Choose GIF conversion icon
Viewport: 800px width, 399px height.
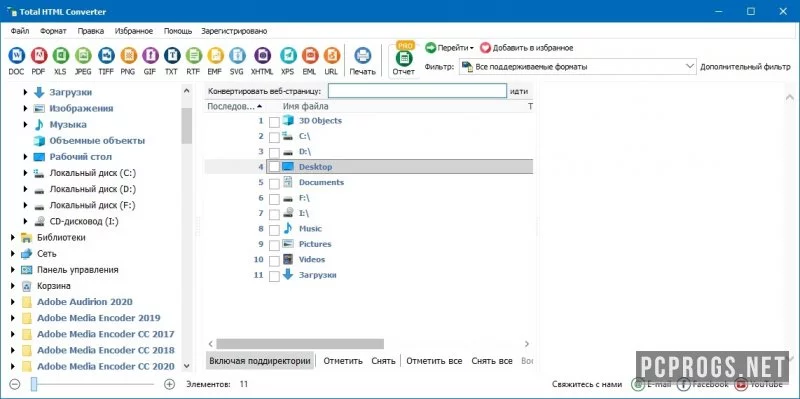[x=150, y=55]
